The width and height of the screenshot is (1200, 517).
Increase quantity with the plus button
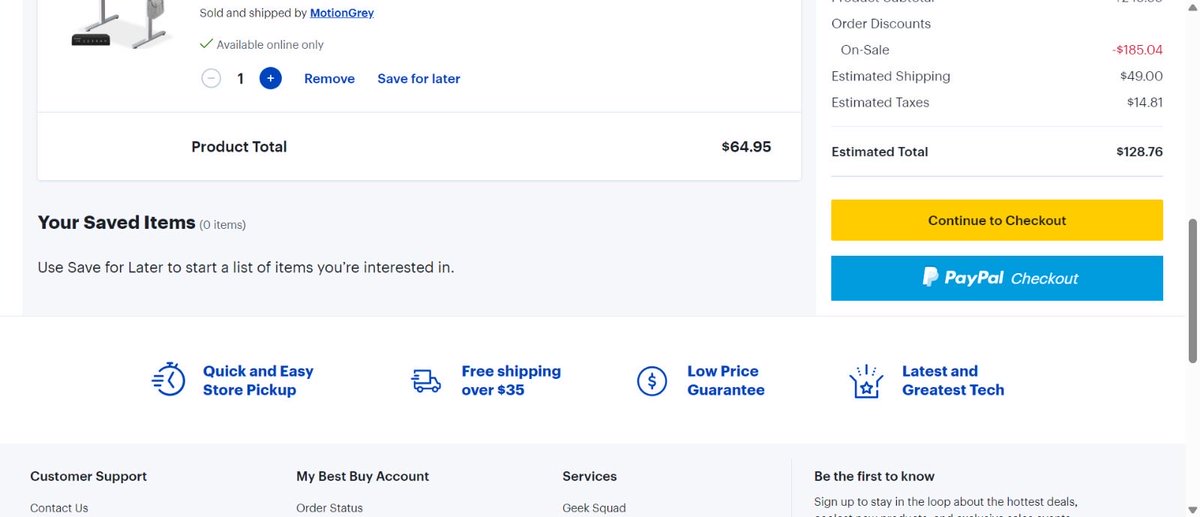(270, 78)
